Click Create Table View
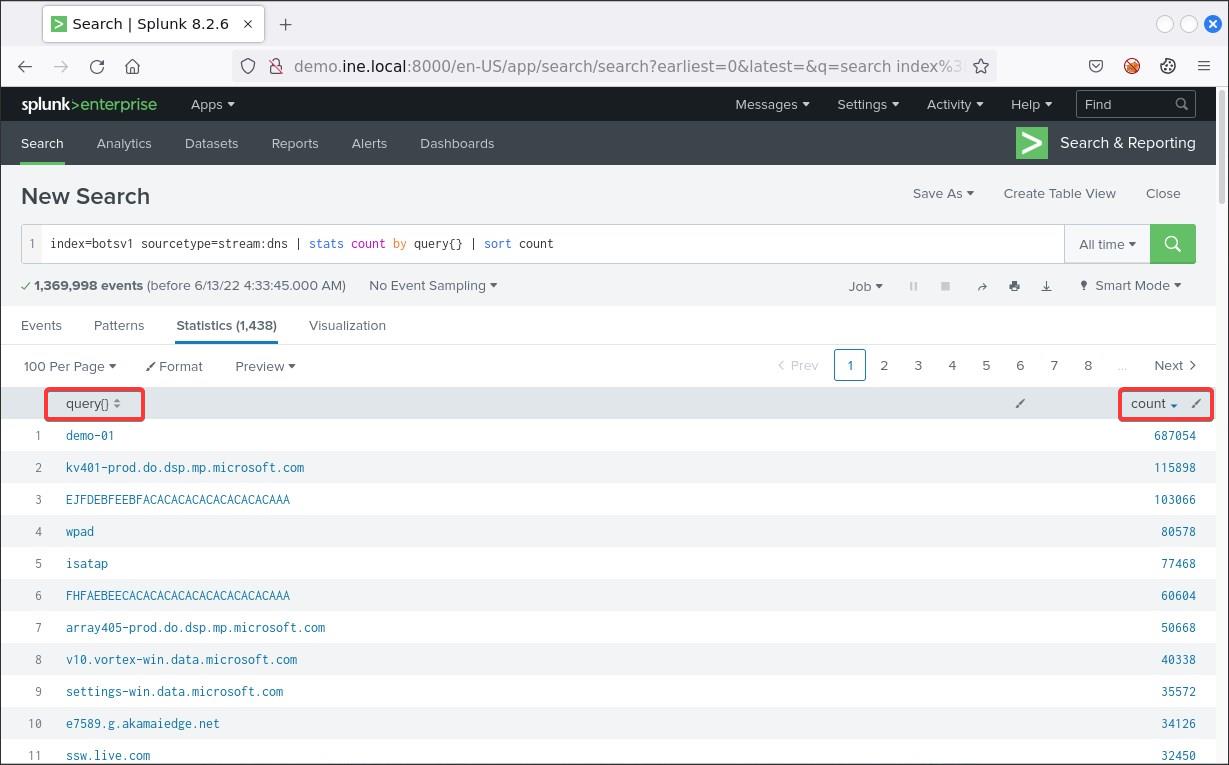Screen dimensions: 1229x765 pos(1059,194)
